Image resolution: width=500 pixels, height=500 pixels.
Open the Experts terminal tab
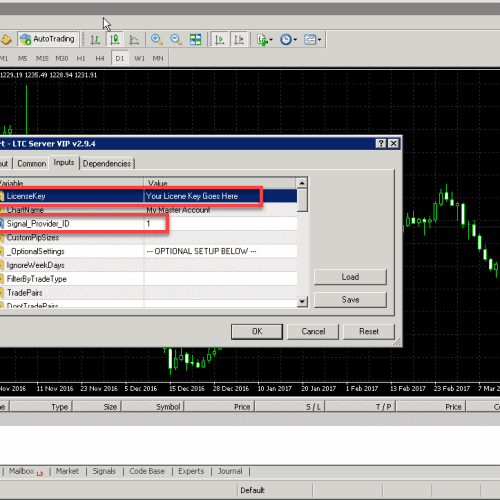pos(191,471)
